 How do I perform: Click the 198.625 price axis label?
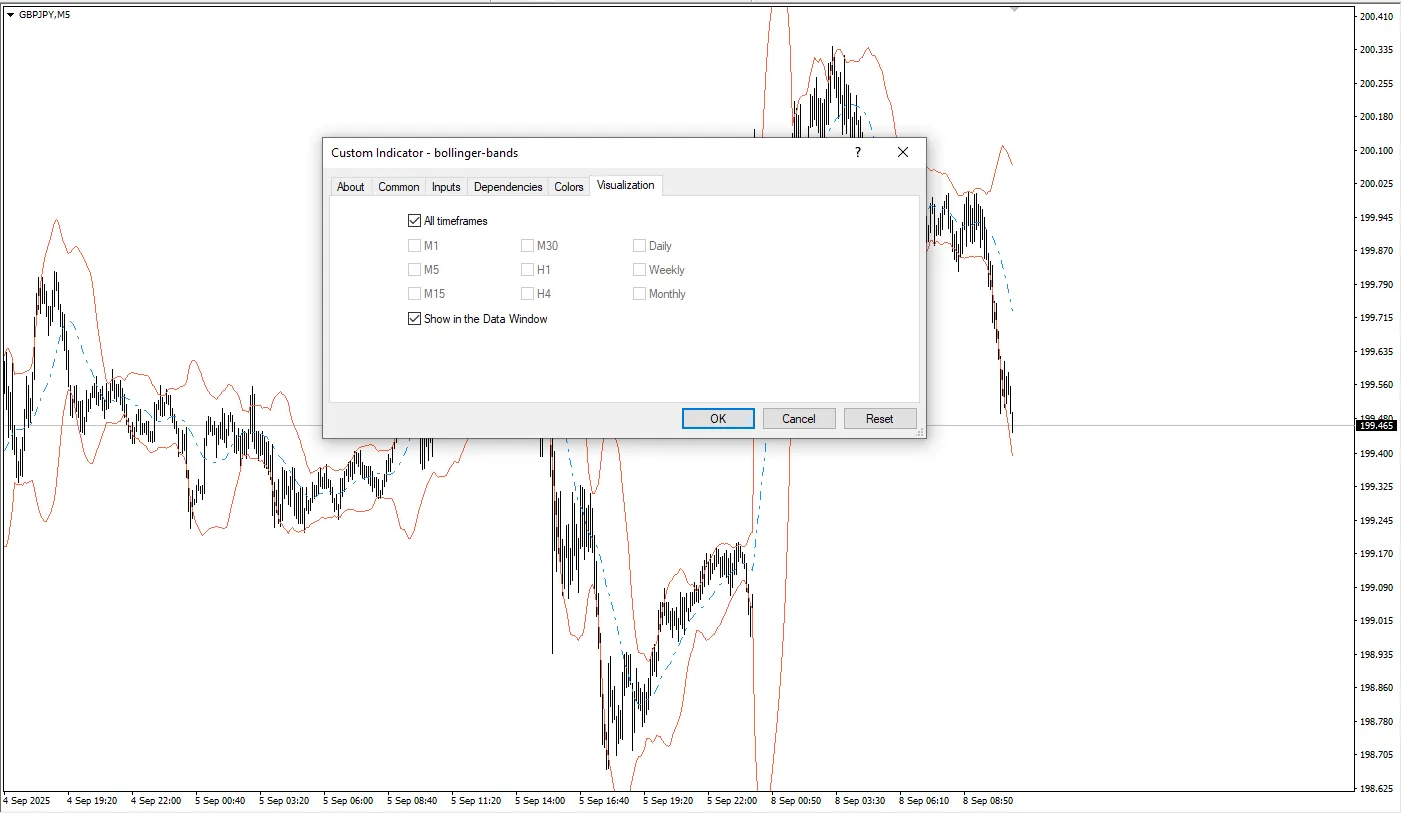tap(1377, 789)
